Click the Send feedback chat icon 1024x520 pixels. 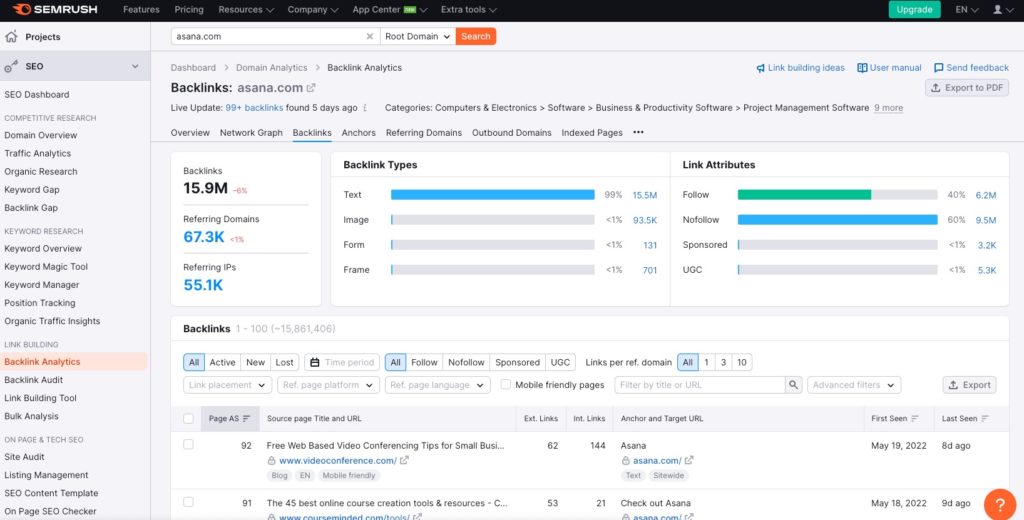pyautogui.click(x=938, y=68)
